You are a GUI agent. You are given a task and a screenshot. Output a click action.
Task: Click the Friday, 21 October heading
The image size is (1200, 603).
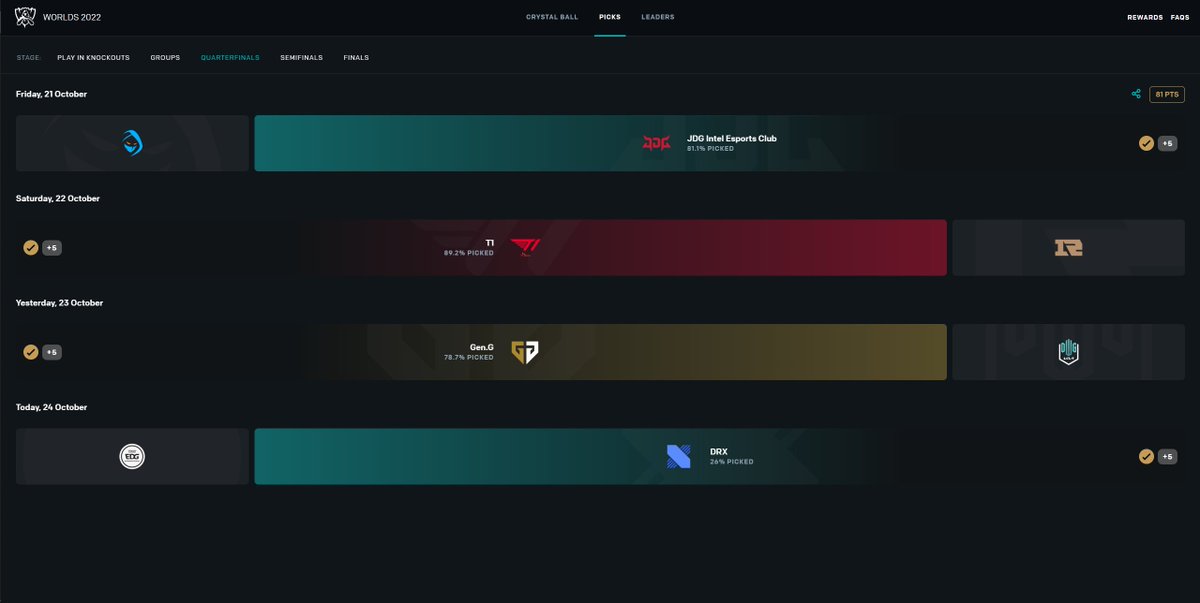(x=51, y=94)
